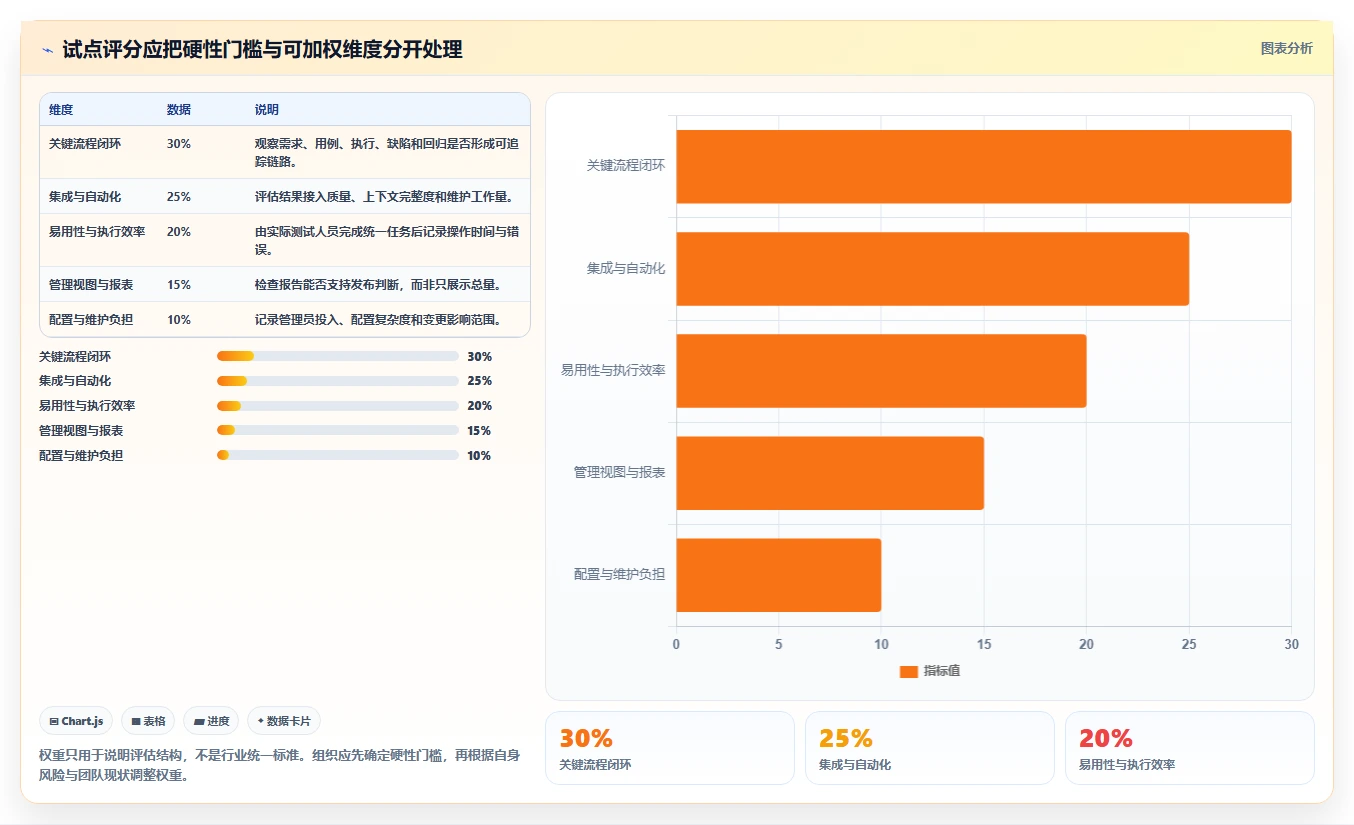Select 易用性与执行效率 cell in table

[97, 232]
